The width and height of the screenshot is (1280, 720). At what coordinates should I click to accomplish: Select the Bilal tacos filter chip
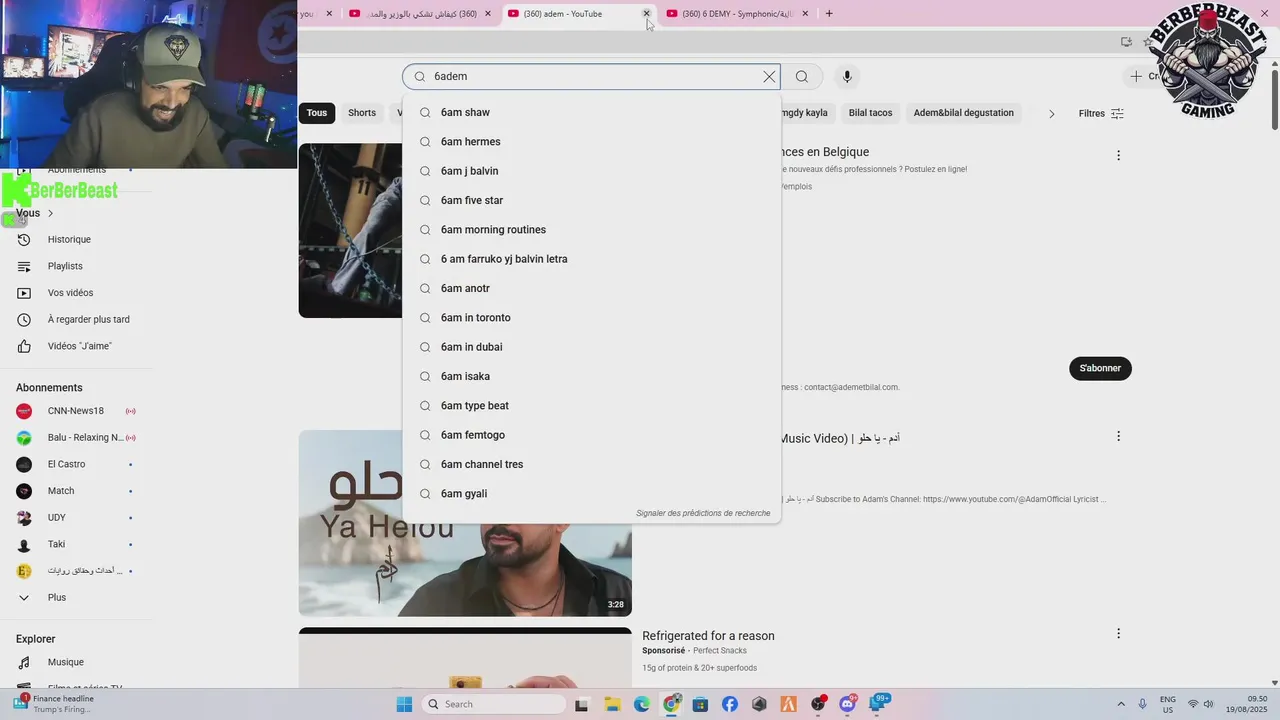(870, 113)
